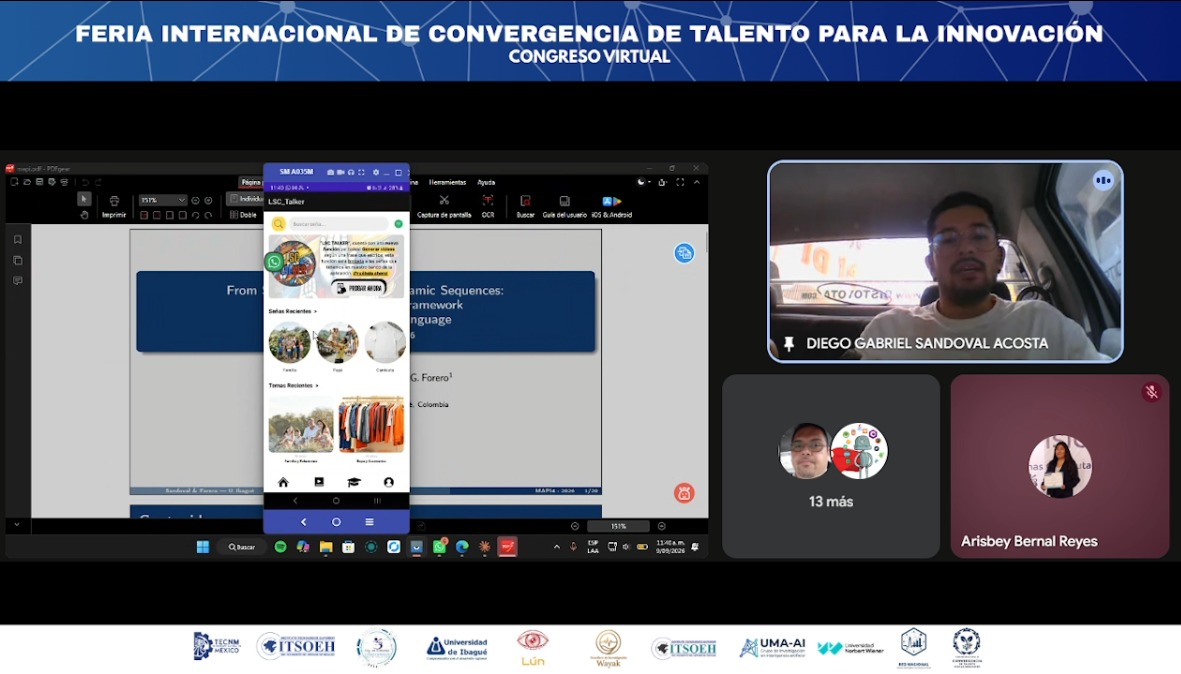Open the PDFgear zoom level dropdown
Viewport: 1181px width, 674px height.
coord(162,200)
